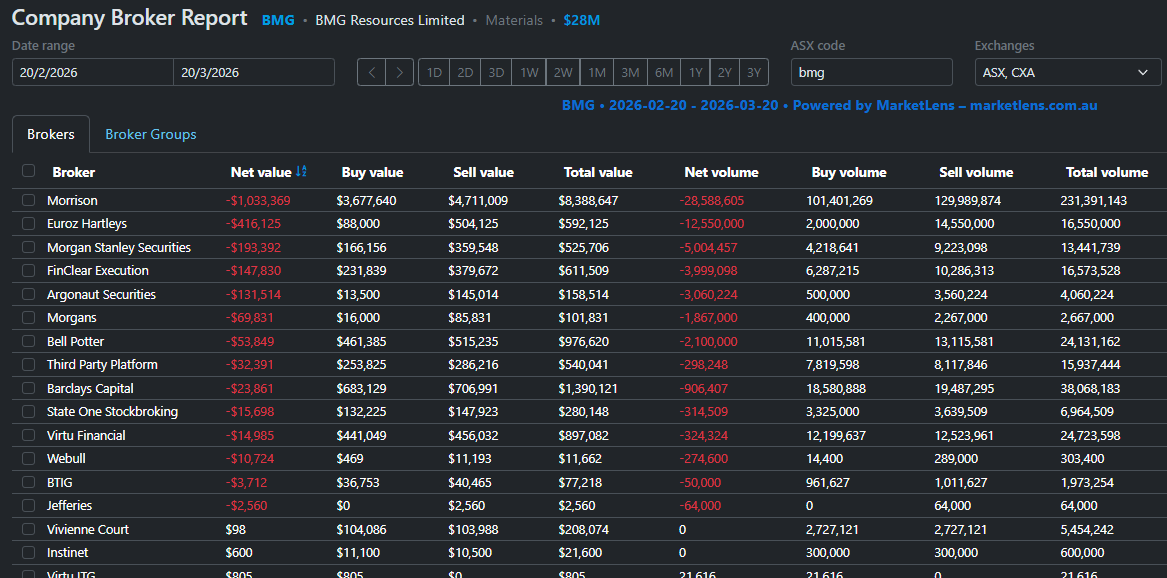Viewport: 1167px width, 578px height.
Task: Click the Barclays Capital broker name
Action: 90,388
